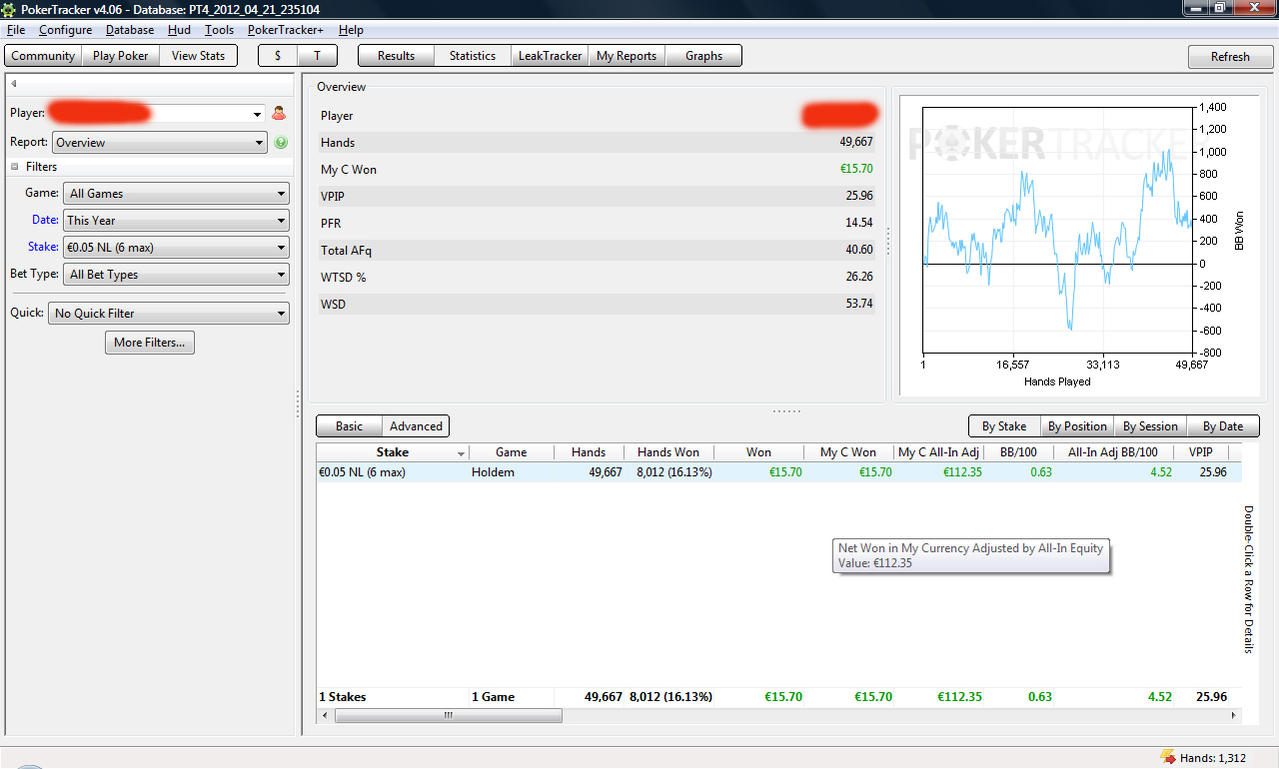Group results By Position
Screen dimensions: 1279x769
[x=1077, y=426]
